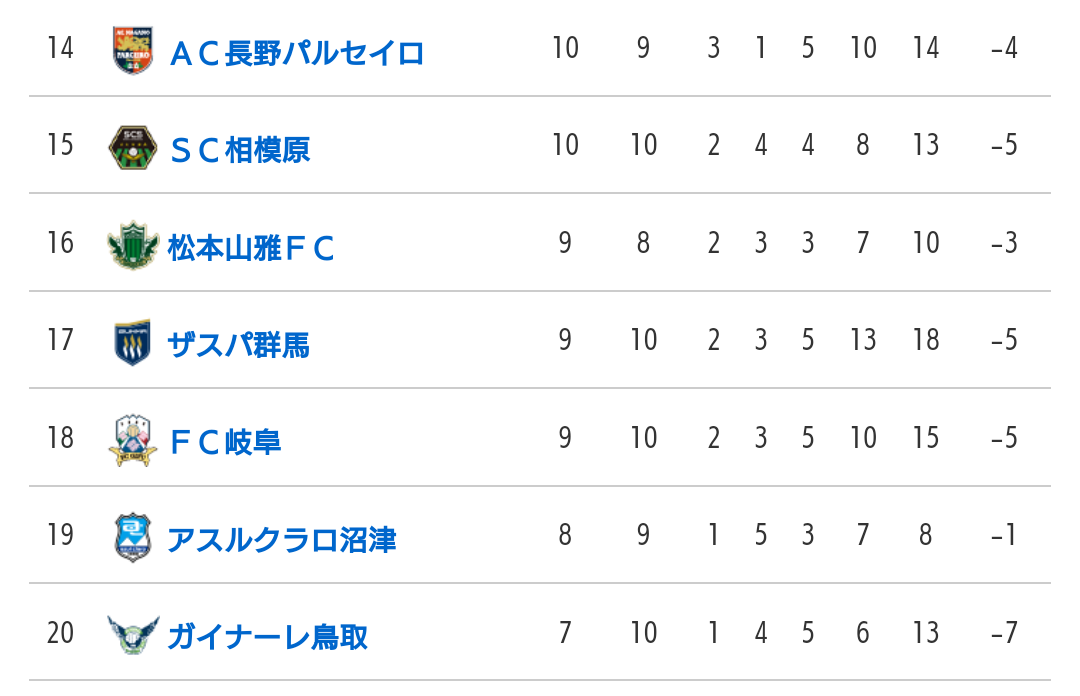Image resolution: width=1080 pixels, height=696 pixels.
Task: Click rank number 16 beside 松本山雅ＦＣ
Action: click(x=61, y=243)
